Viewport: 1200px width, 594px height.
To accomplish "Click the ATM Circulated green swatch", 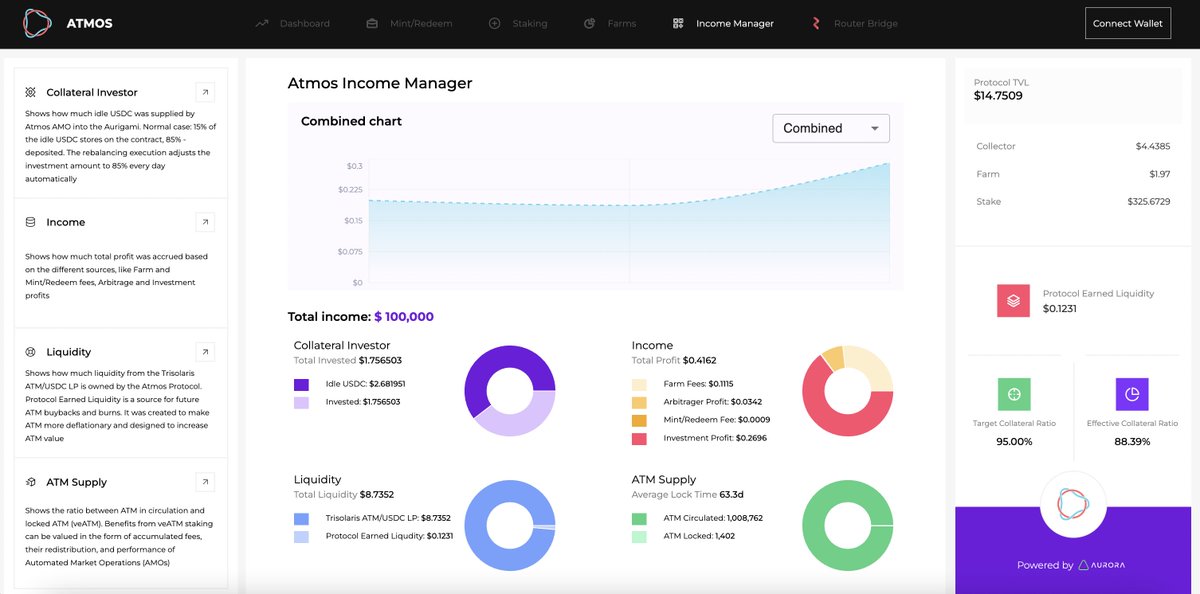I will 640,519.
